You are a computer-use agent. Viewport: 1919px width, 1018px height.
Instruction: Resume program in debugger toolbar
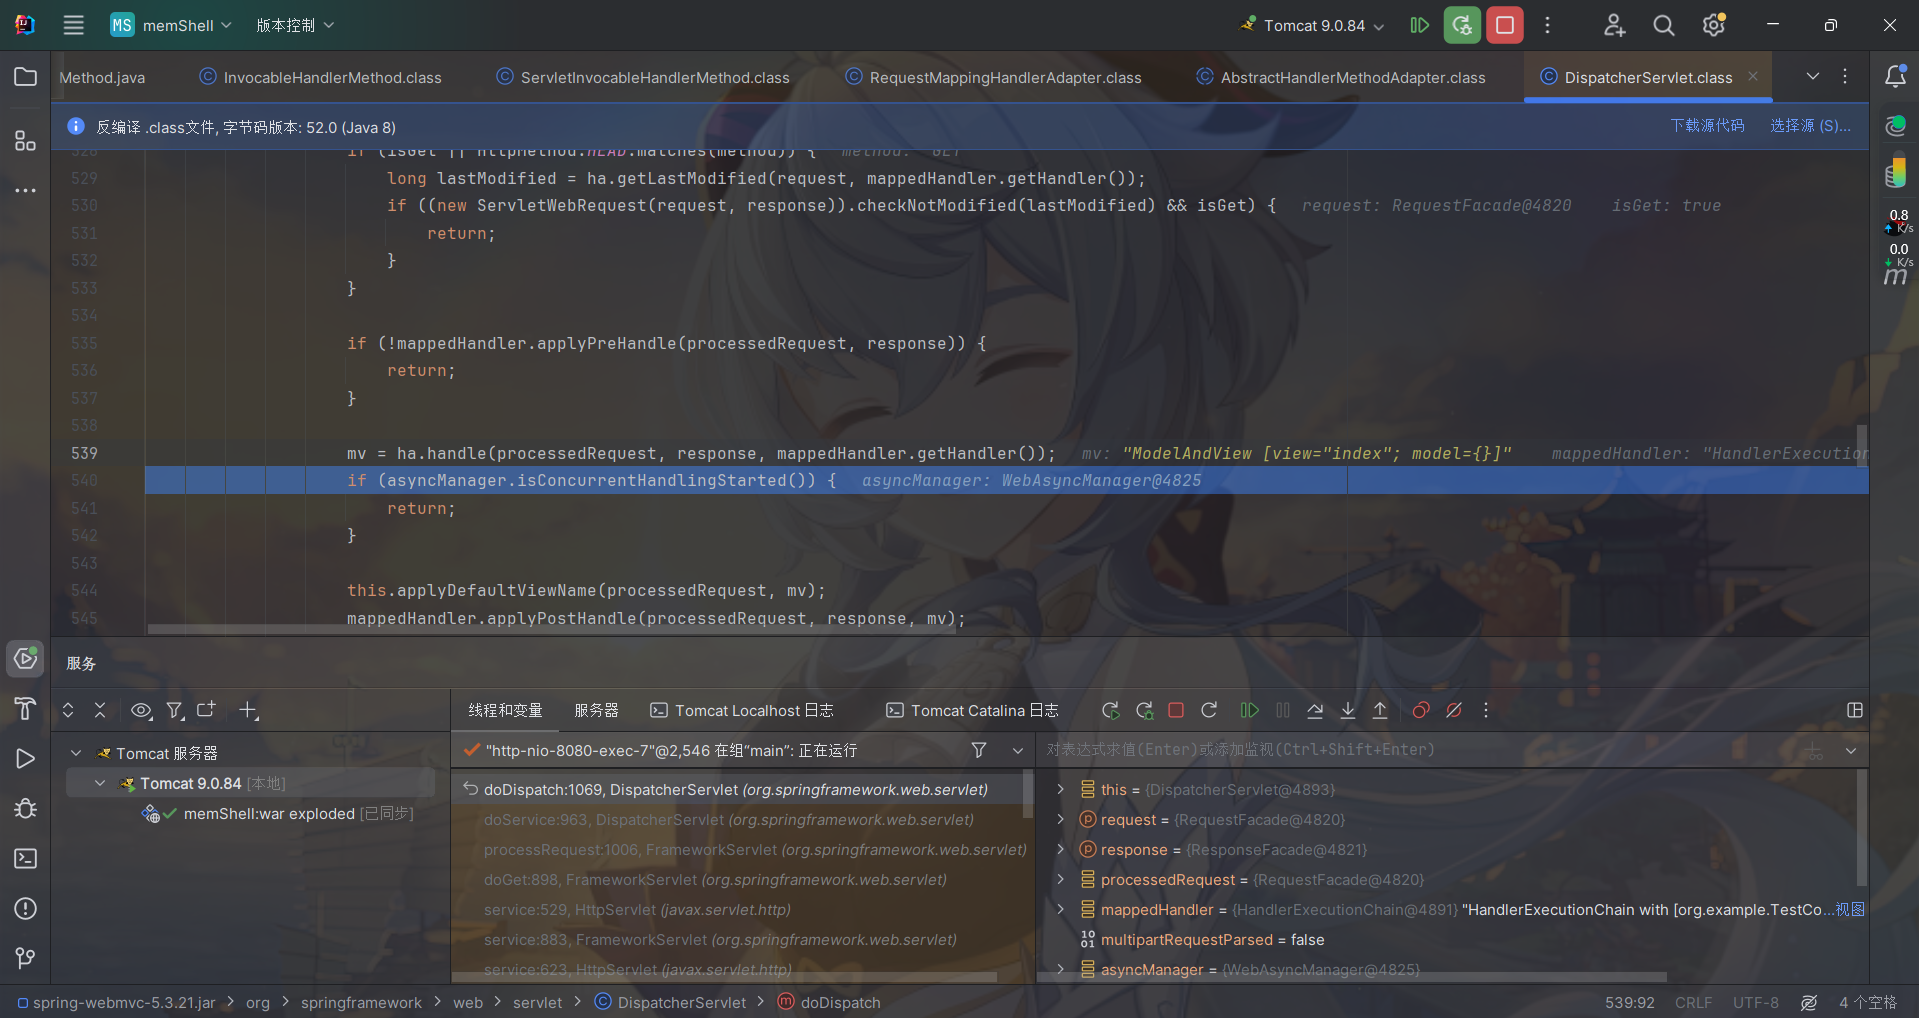1249,710
